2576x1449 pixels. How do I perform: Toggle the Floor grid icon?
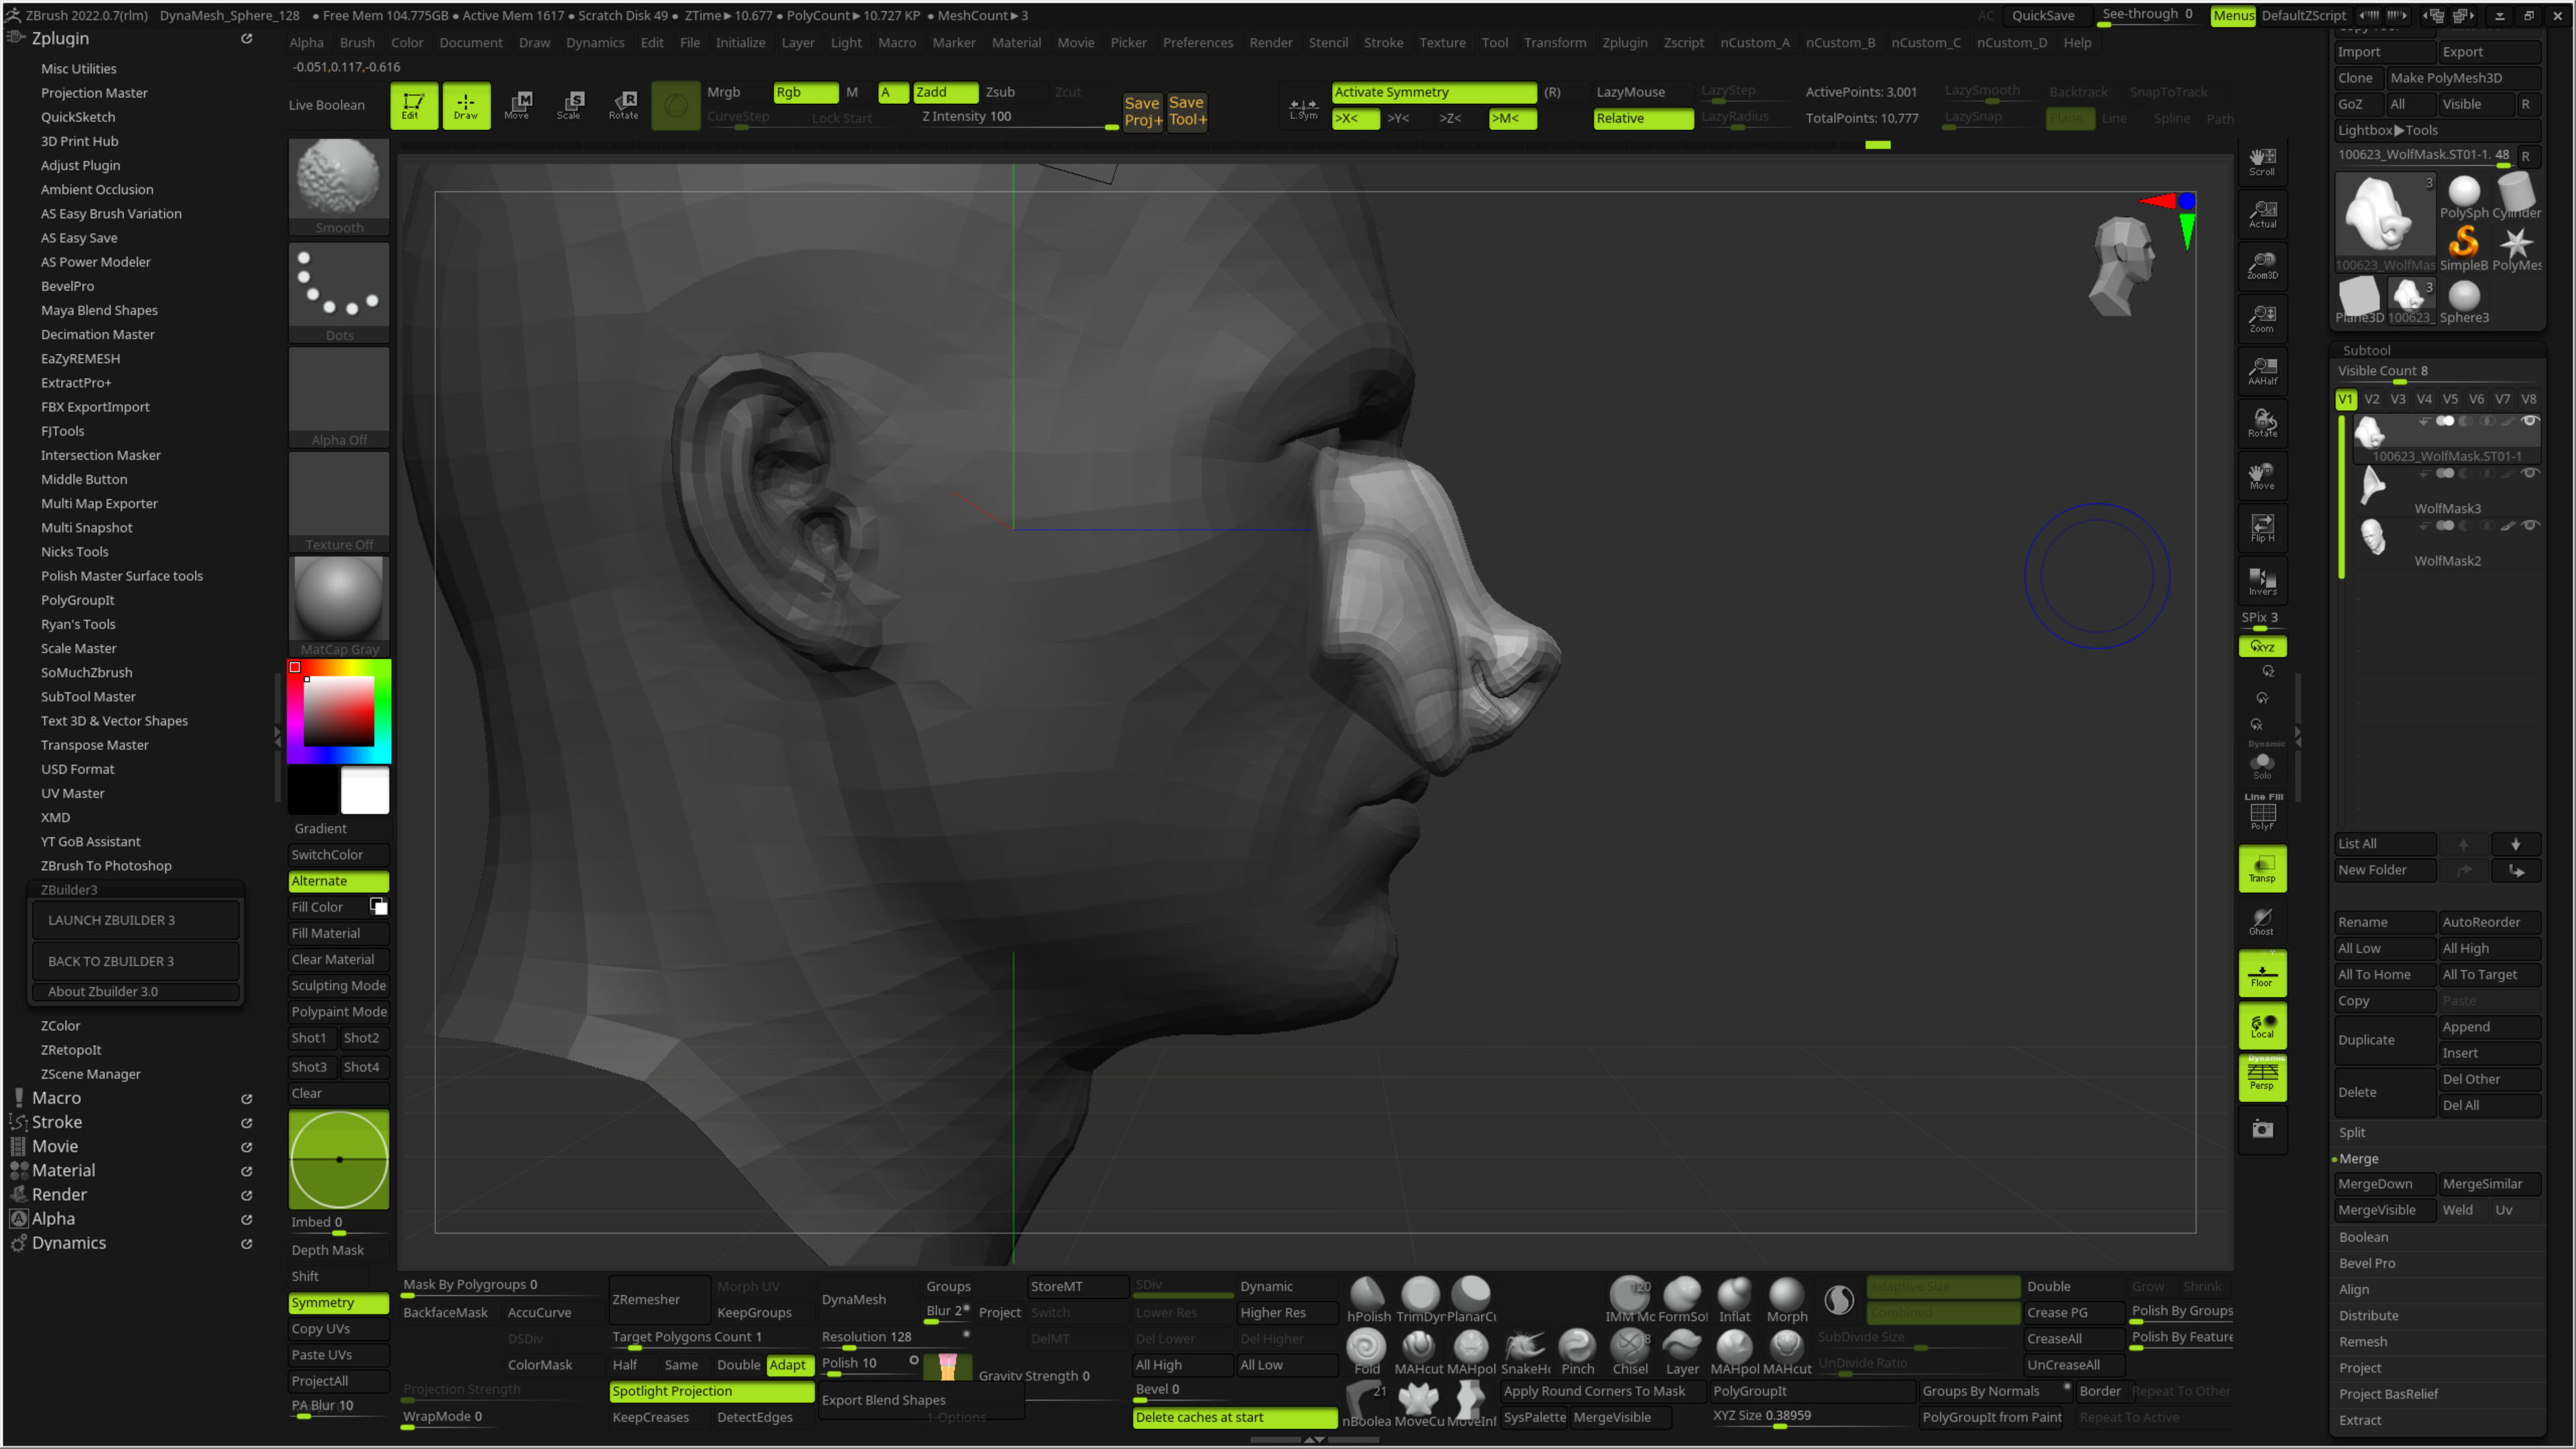click(x=2262, y=974)
